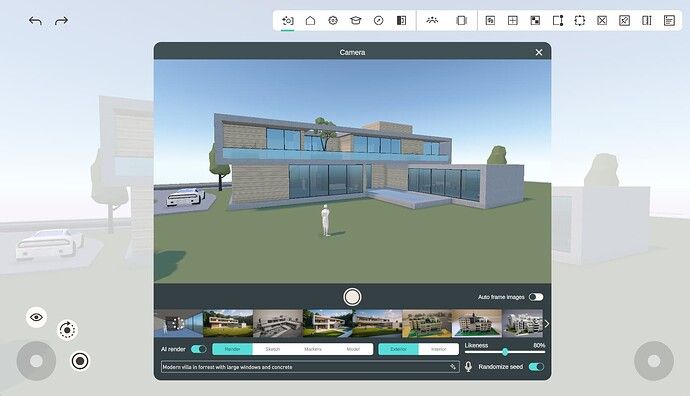Toggle the eye visibility button

(36, 317)
